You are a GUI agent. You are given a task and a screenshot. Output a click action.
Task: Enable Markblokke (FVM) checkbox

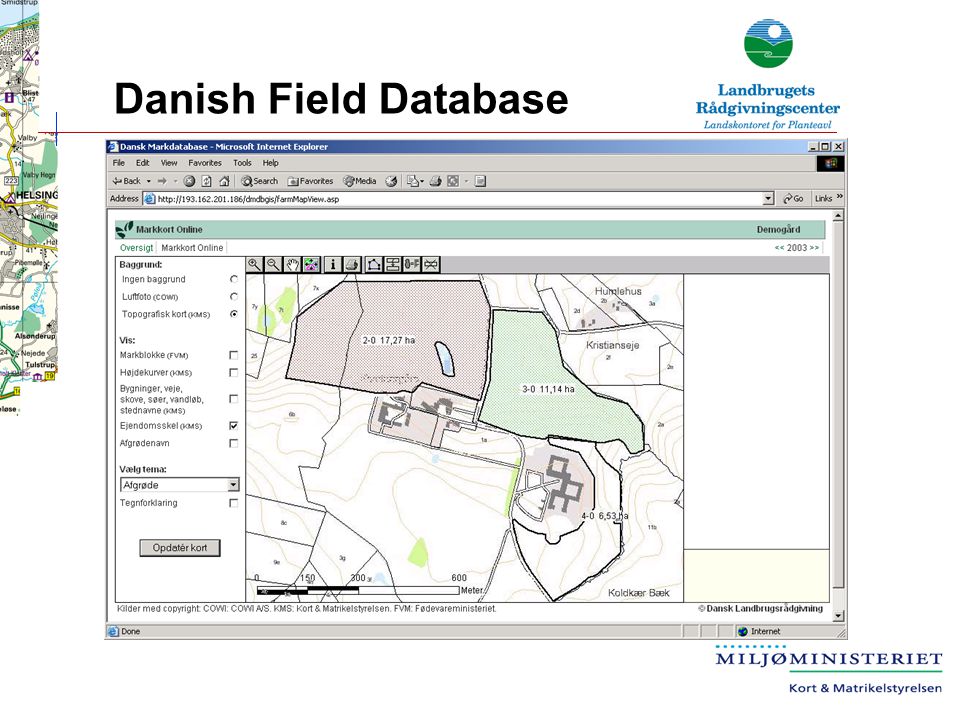tap(233, 355)
